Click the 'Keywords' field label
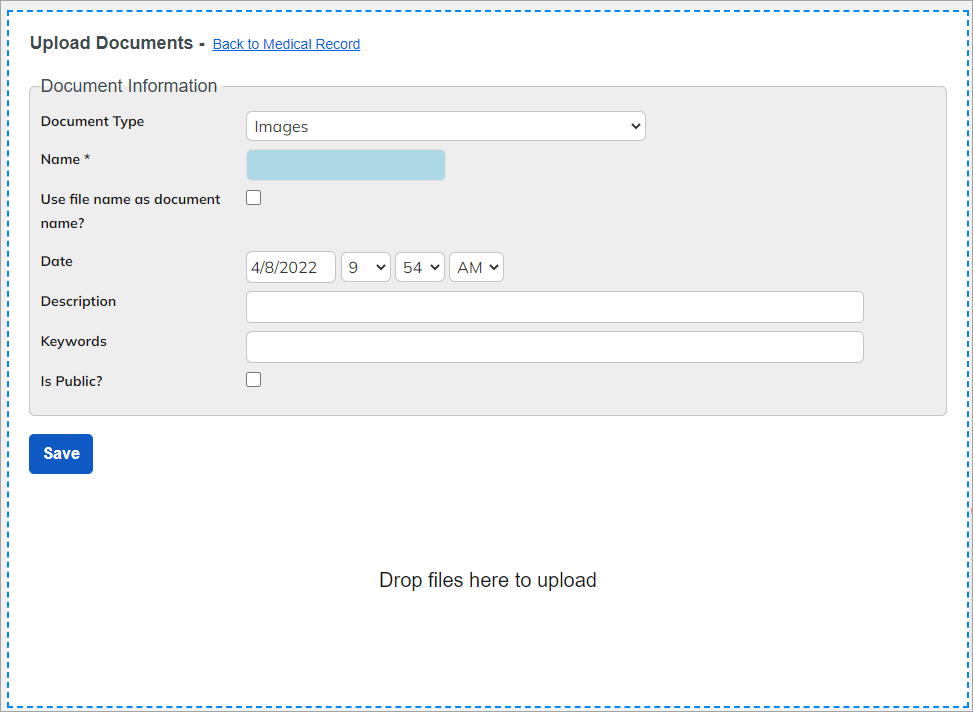The width and height of the screenshot is (973, 712). [74, 341]
